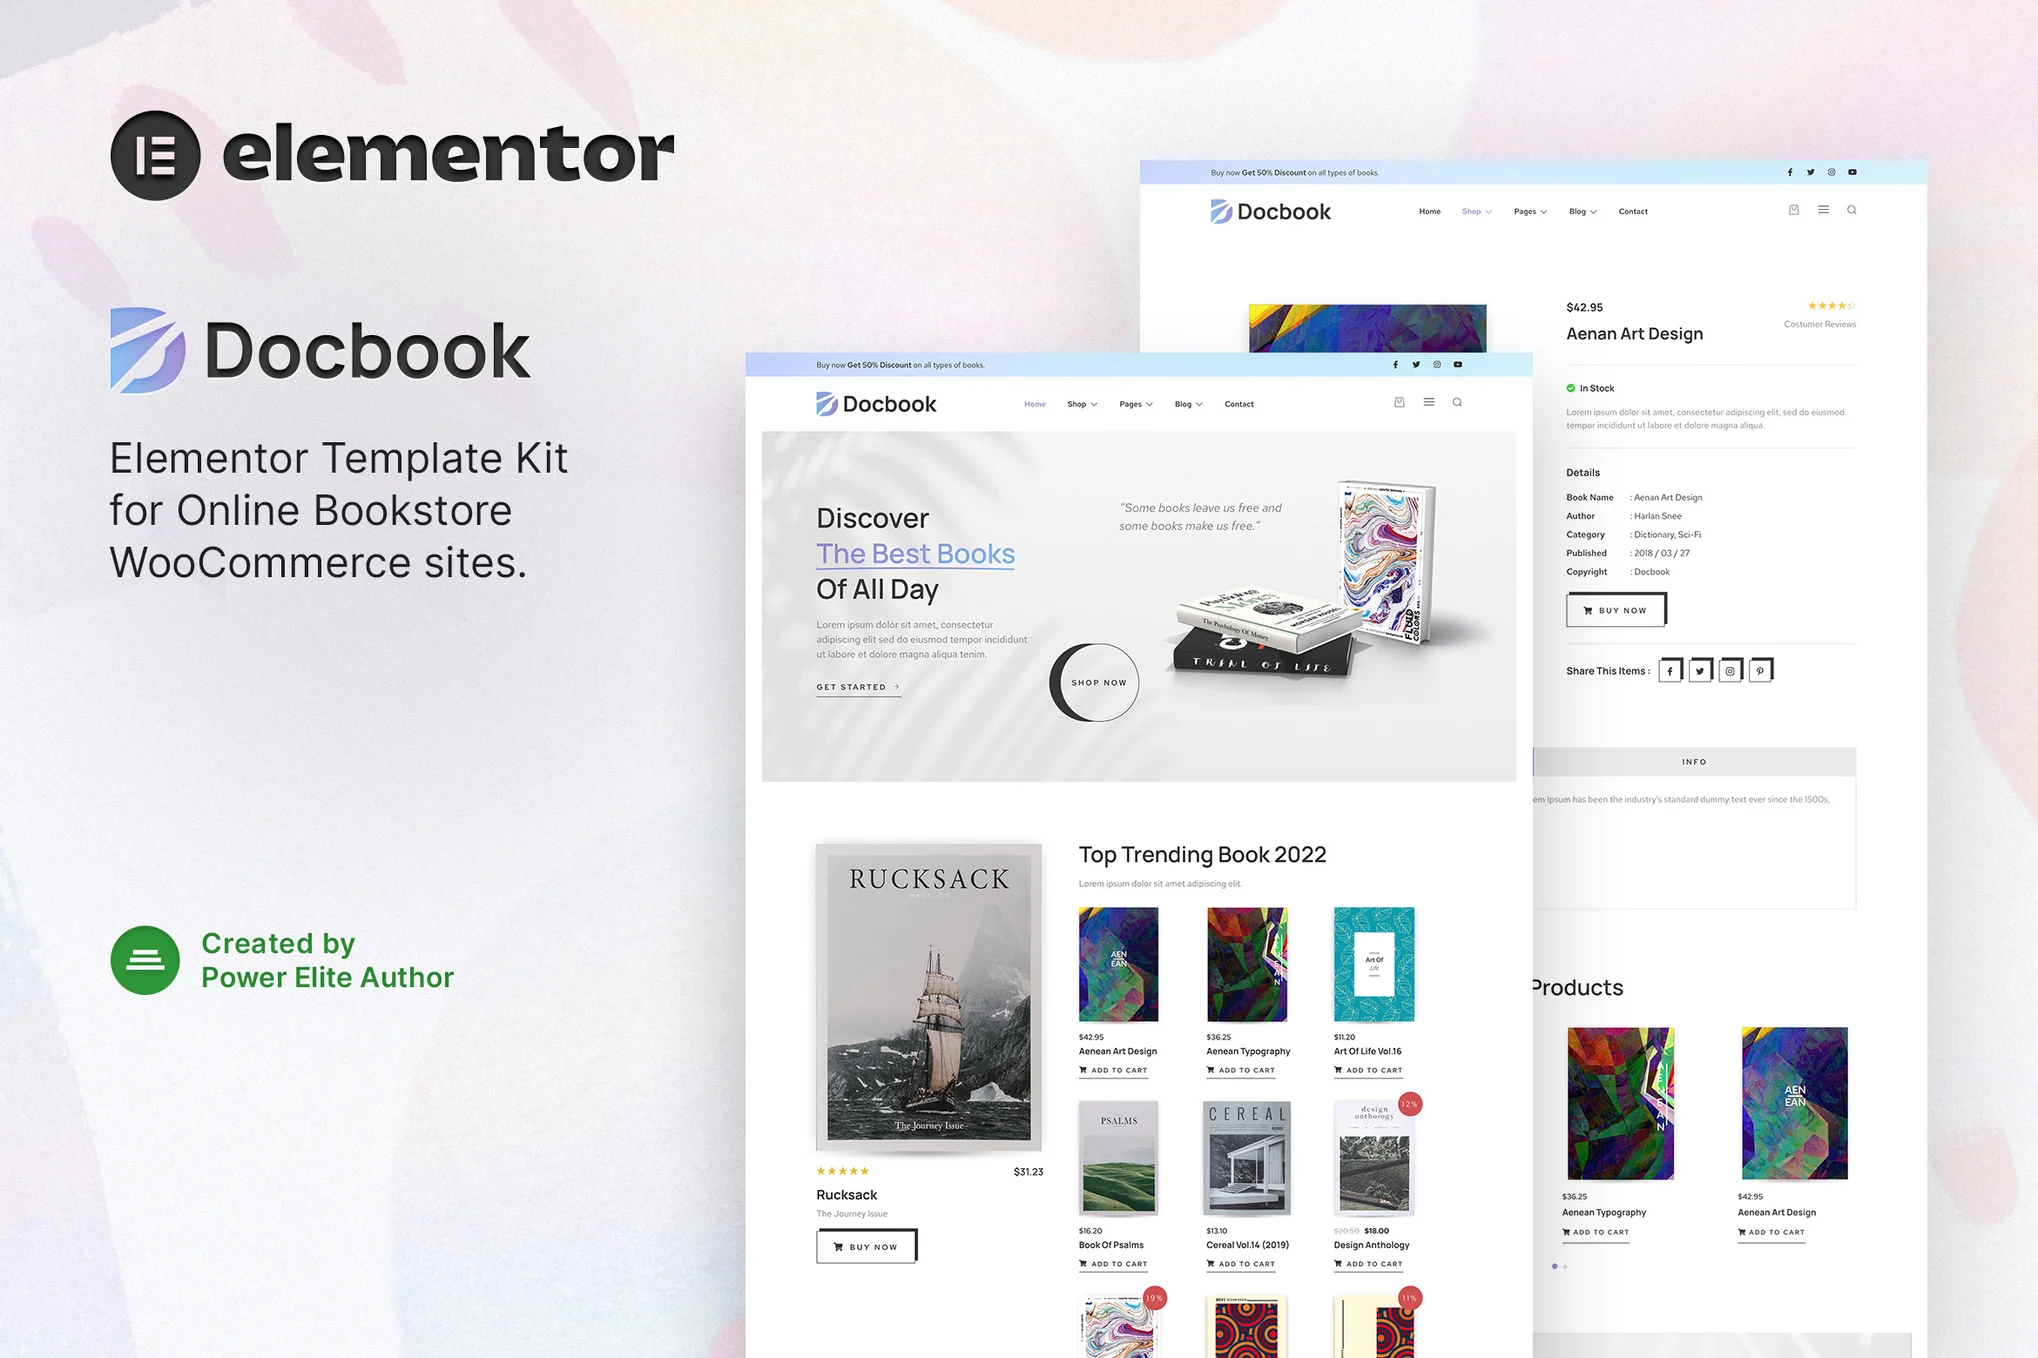
Task: Expand the Pages dropdown in navigation
Action: (1136, 403)
